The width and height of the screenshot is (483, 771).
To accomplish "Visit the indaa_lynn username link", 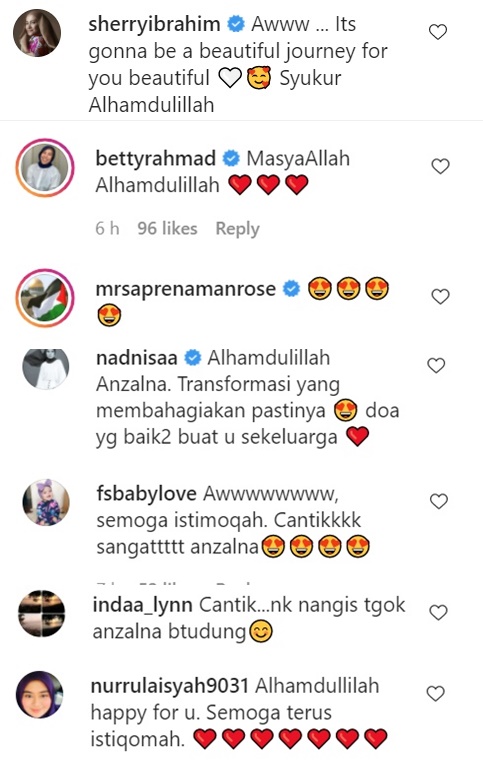I will (x=142, y=606).
